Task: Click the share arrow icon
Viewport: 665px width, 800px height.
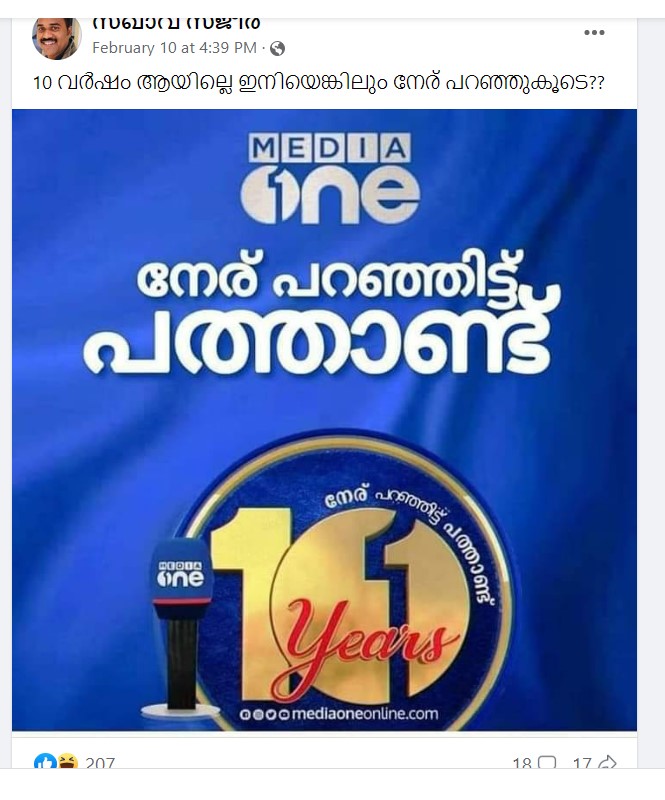Action: click(607, 763)
